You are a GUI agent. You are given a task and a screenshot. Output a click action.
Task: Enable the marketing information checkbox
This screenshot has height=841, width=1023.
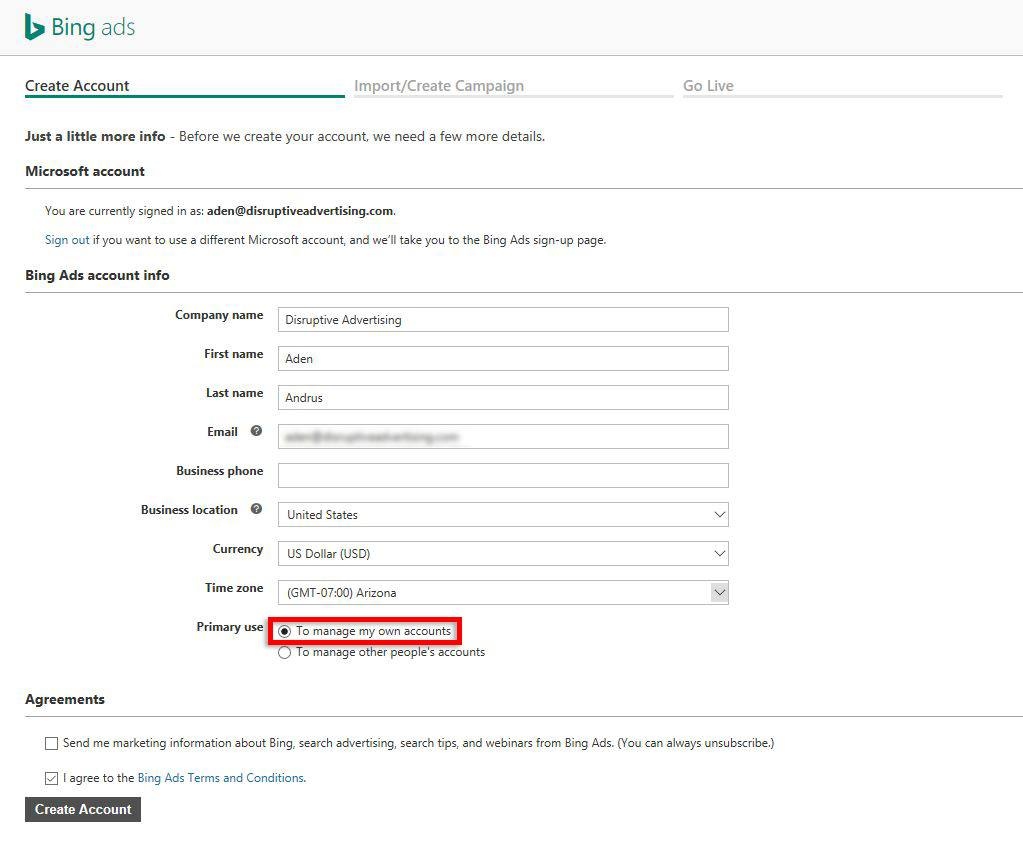click(52, 743)
